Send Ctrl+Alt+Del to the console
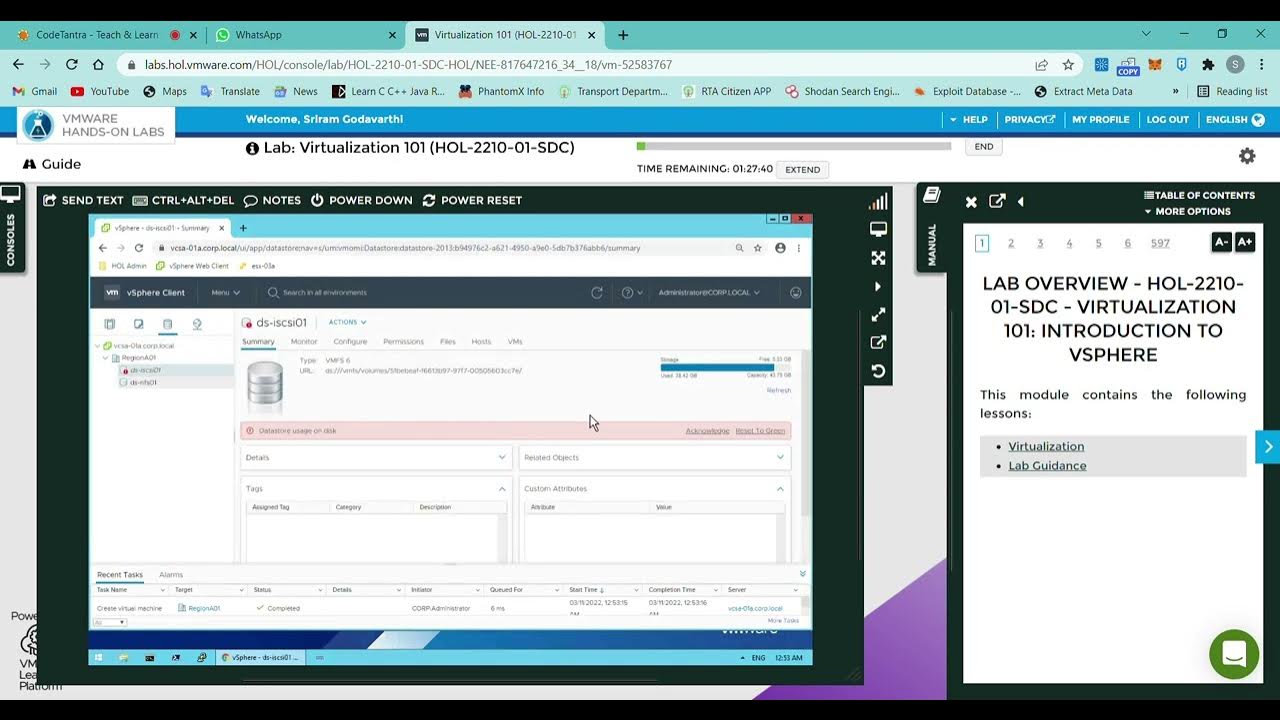Image resolution: width=1280 pixels, height=720 pixels. [x=183, y=200]
